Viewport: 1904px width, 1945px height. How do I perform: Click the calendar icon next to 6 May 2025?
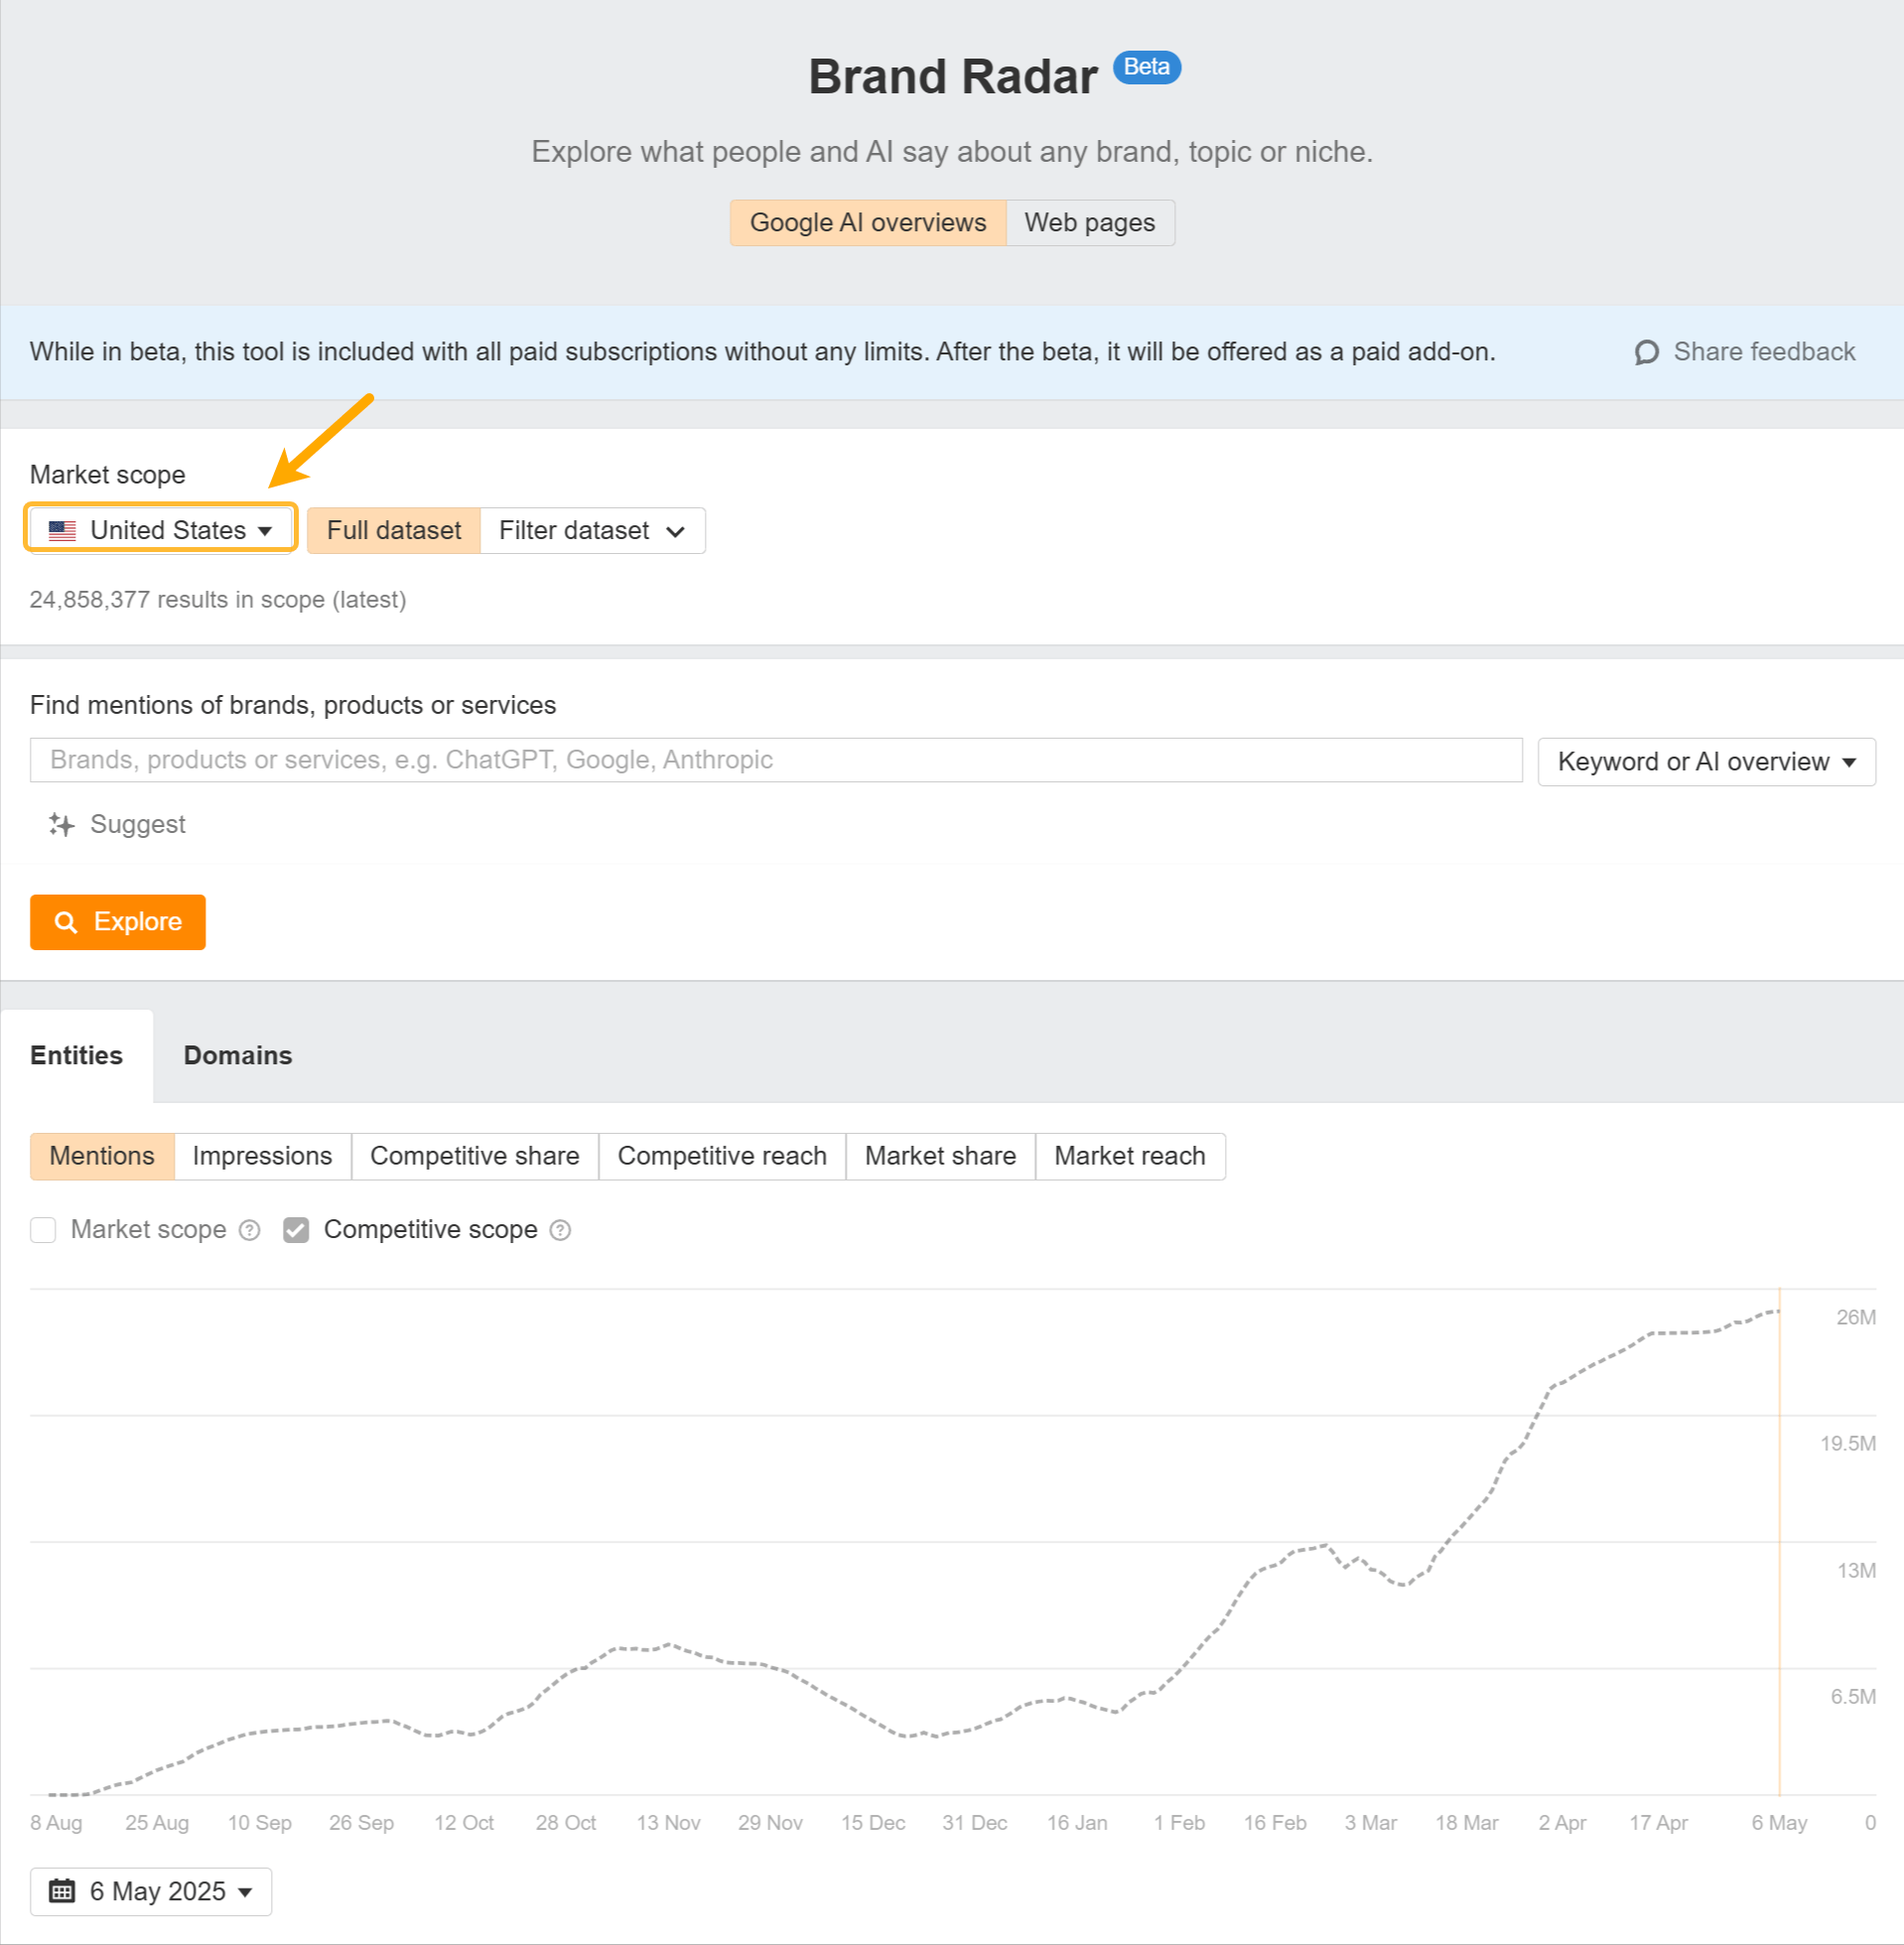pyautogui.click(x=63, y=1891)
